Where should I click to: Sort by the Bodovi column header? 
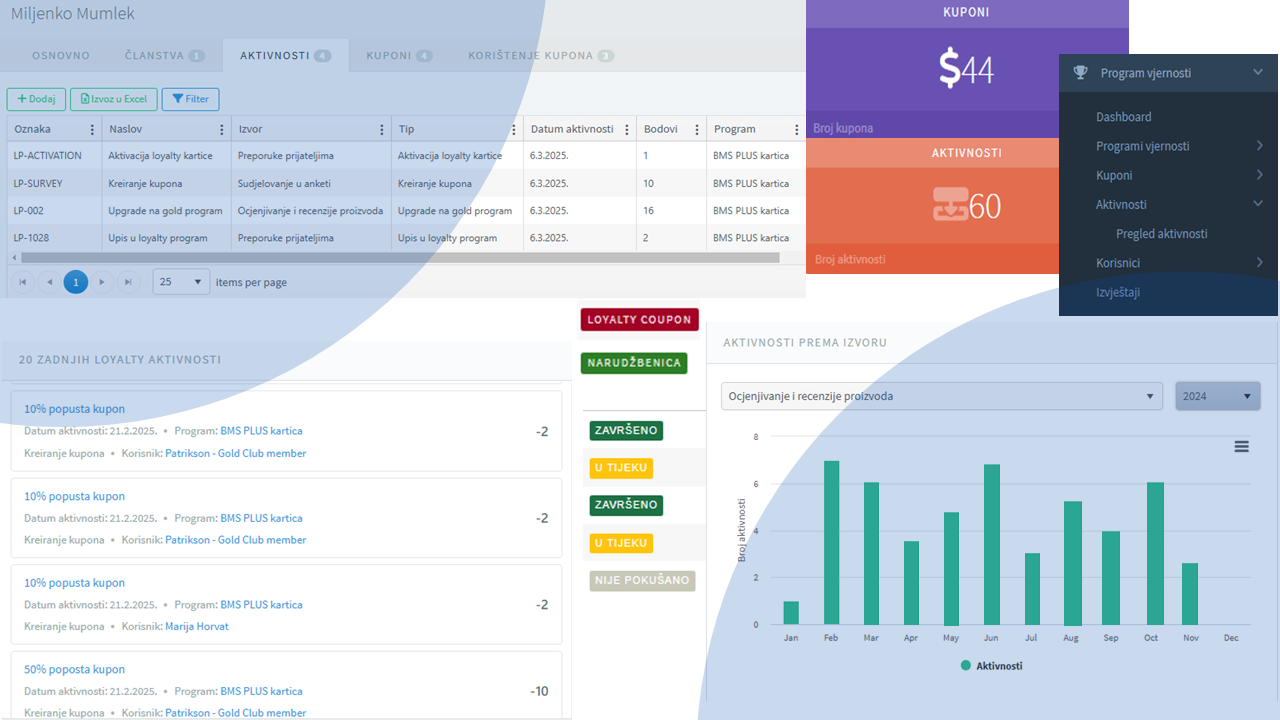coord(661,129)
